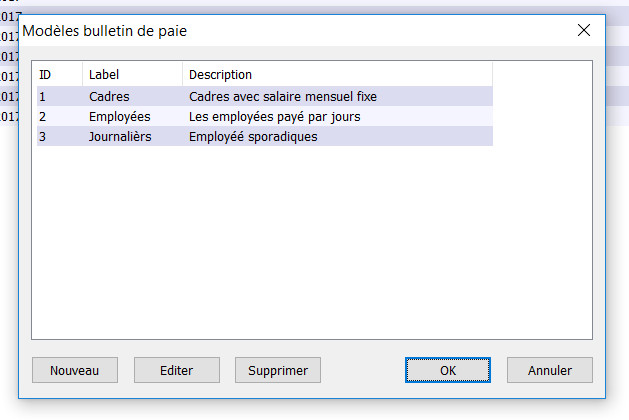The width and height of the screenshot is (629, 420).
Task: Select the Cadres row label
Action: 109,97
